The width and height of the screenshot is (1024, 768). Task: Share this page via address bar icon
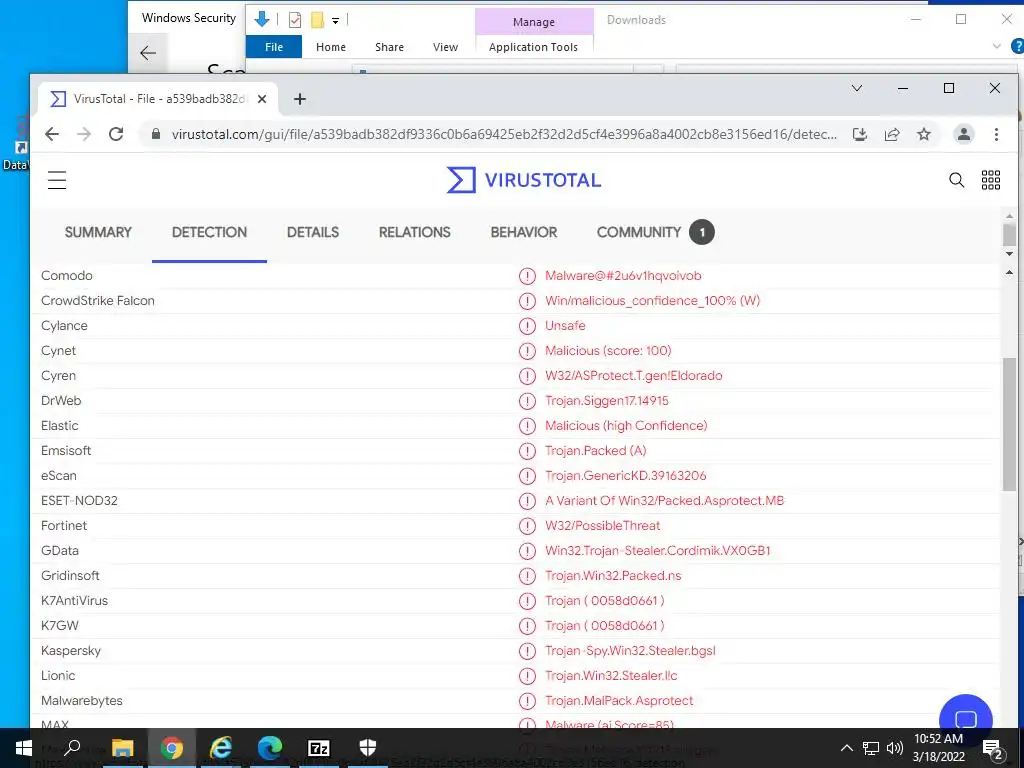coord(891,134)
